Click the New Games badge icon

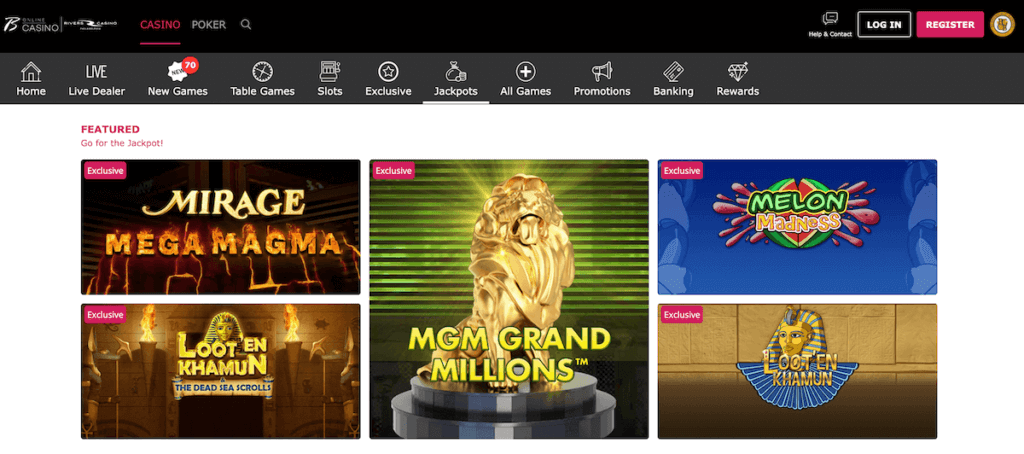178,71
